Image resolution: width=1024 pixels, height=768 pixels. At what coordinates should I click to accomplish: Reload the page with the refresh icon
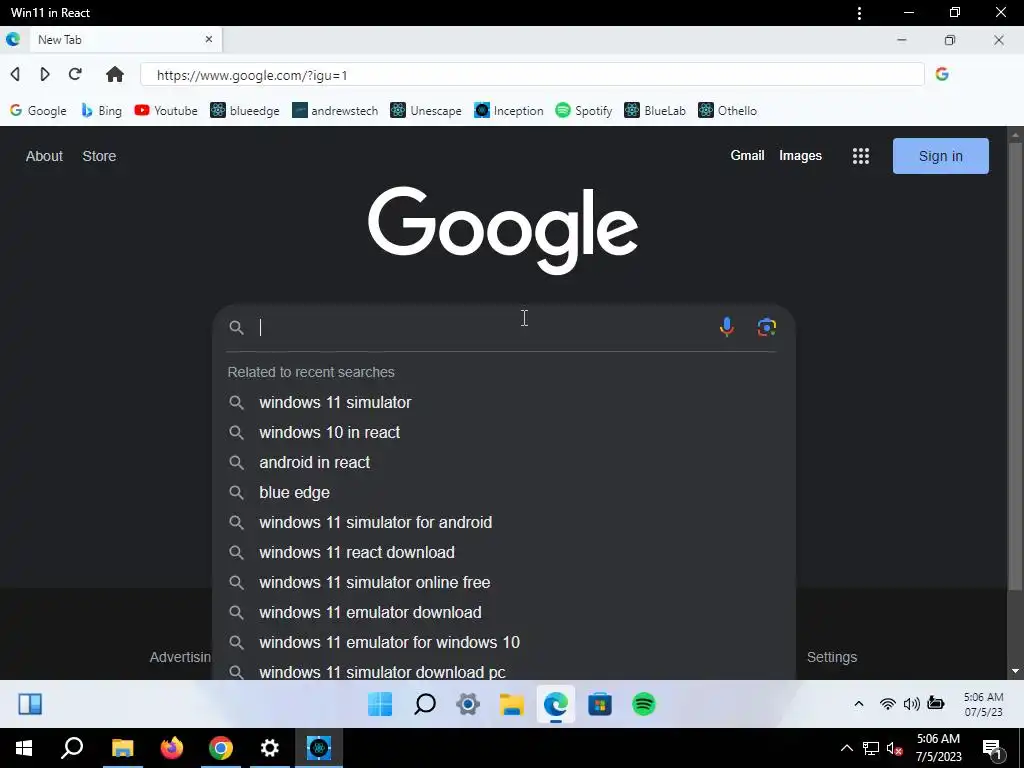[75, 74]
